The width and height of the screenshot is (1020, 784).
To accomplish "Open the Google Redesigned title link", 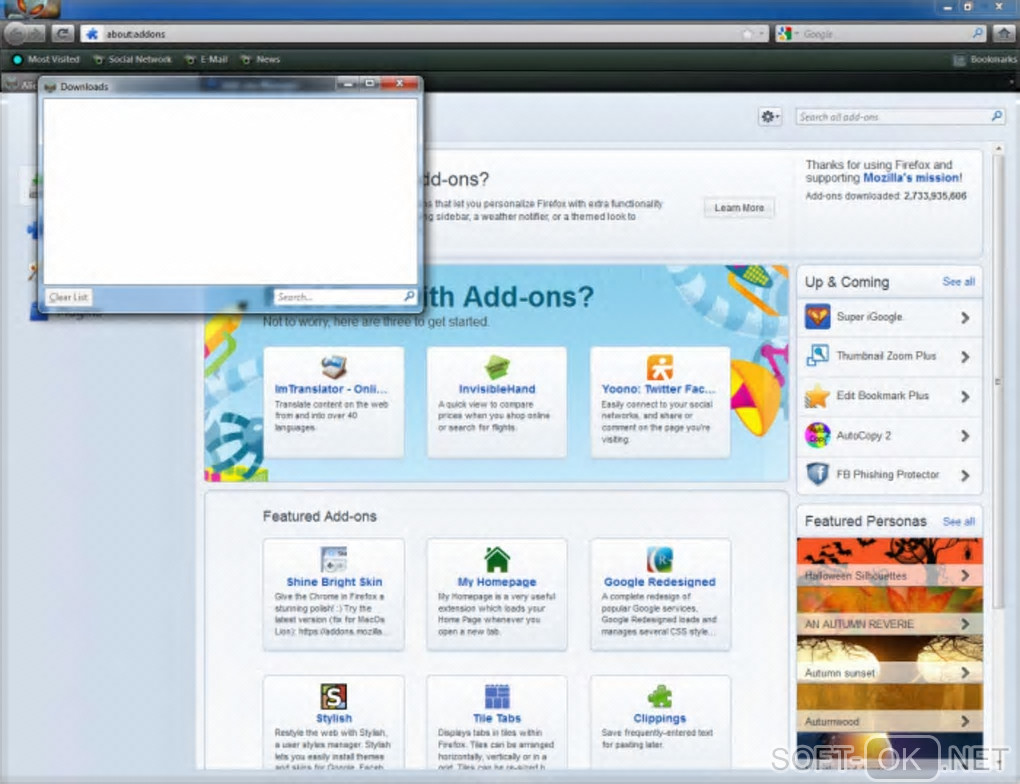I will click(660, 582).
